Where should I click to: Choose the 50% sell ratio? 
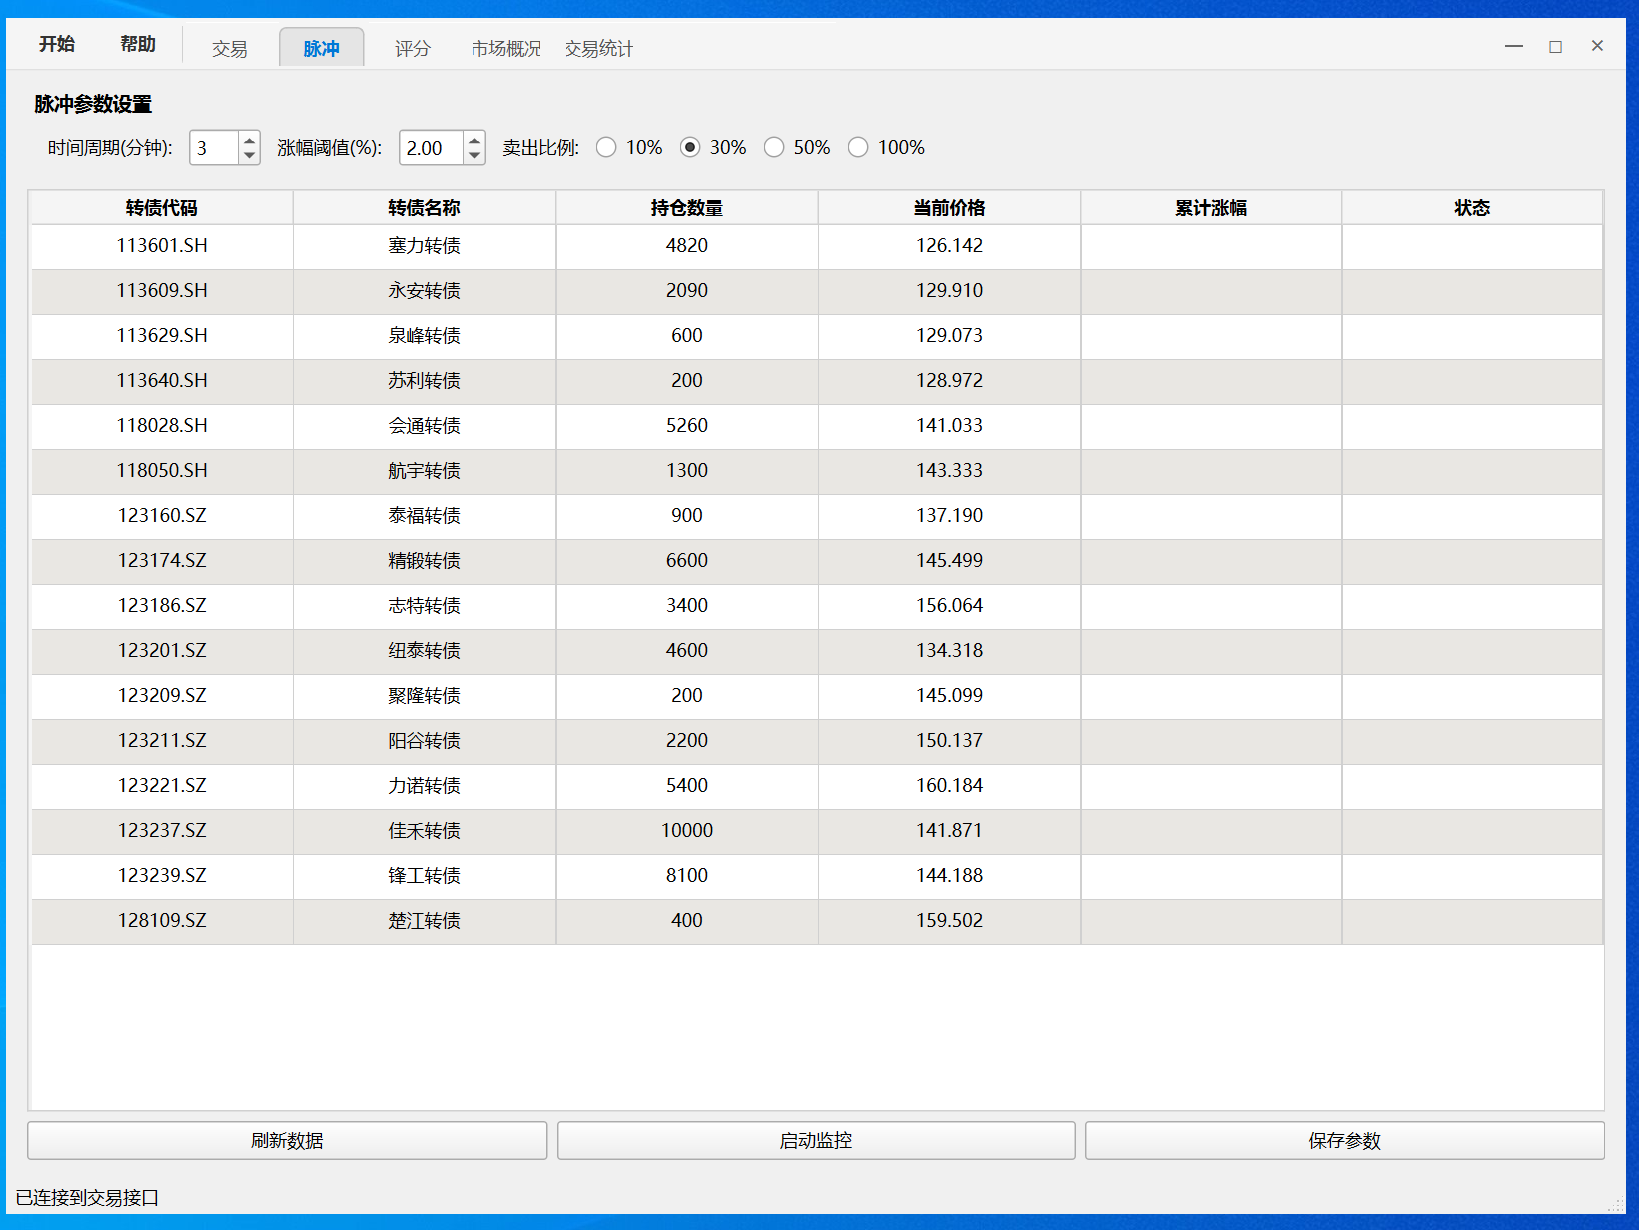pos(774,148)
